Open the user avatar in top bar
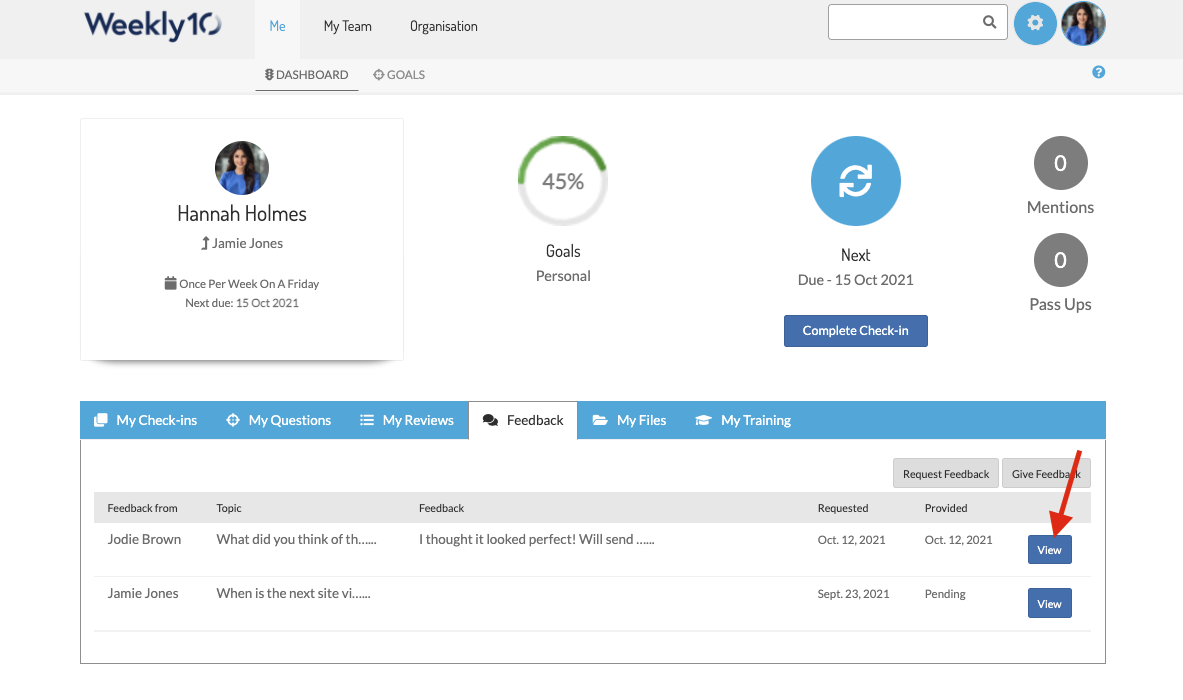1183x700 pixels. coord(1083,23)
